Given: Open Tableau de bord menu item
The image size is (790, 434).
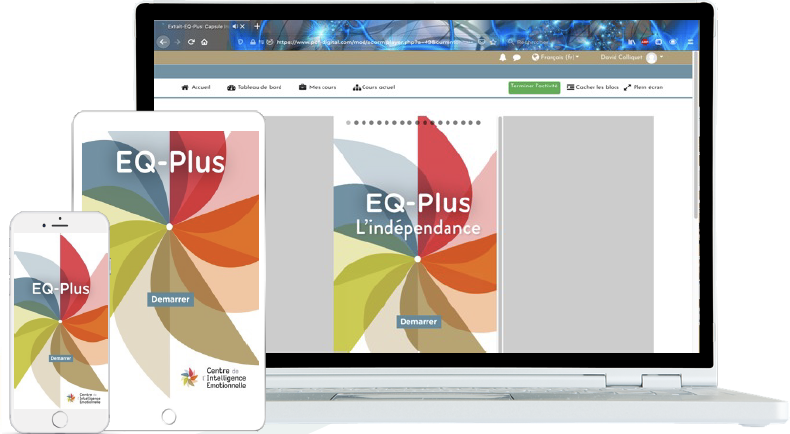Looking at the screenshot, I should (x=254, y=87).
